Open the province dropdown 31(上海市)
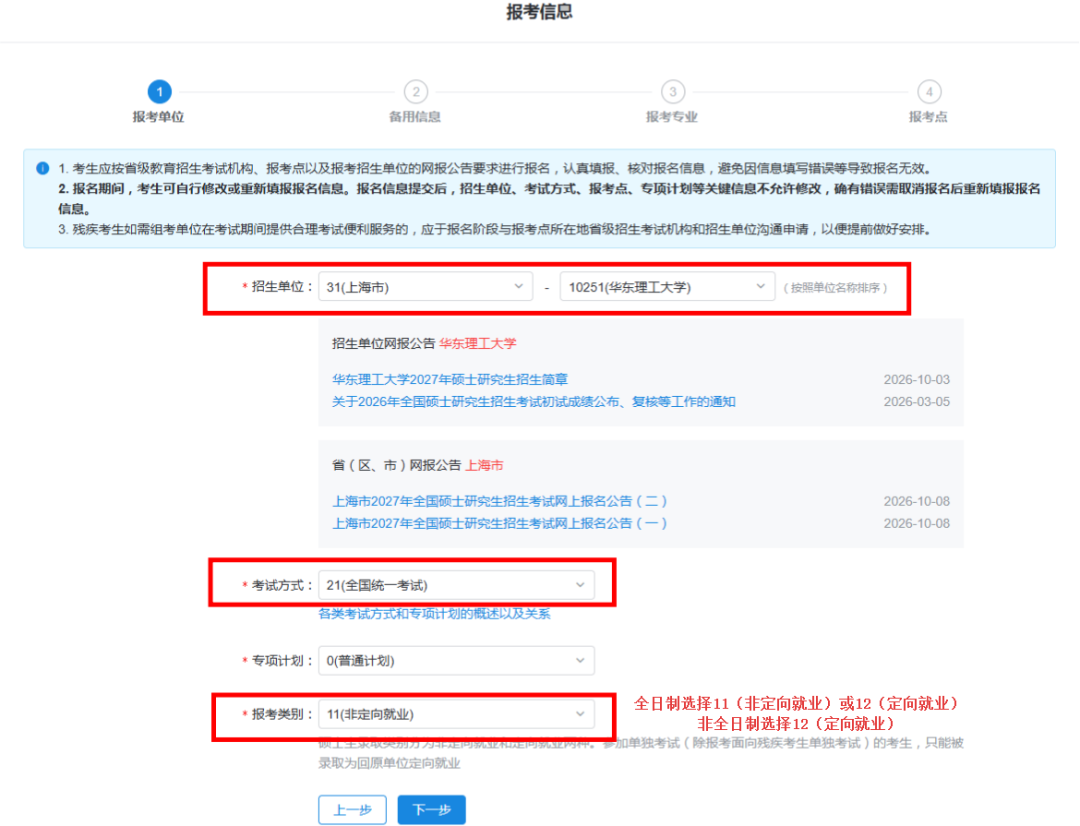This screenshot has width=1080, height=826. tap(425, 287)
